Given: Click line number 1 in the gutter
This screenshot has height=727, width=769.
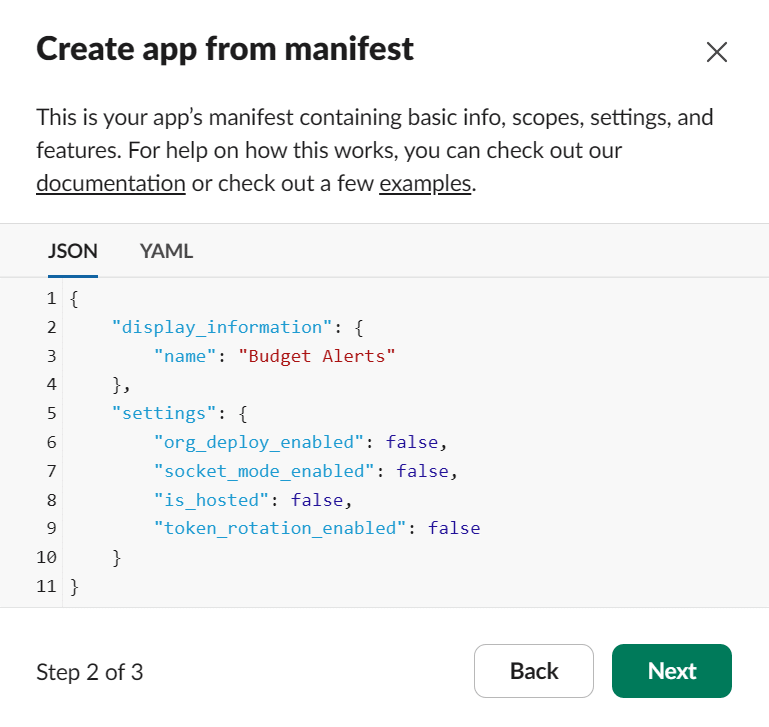Looking at the screenshot, I should [51, 298].
